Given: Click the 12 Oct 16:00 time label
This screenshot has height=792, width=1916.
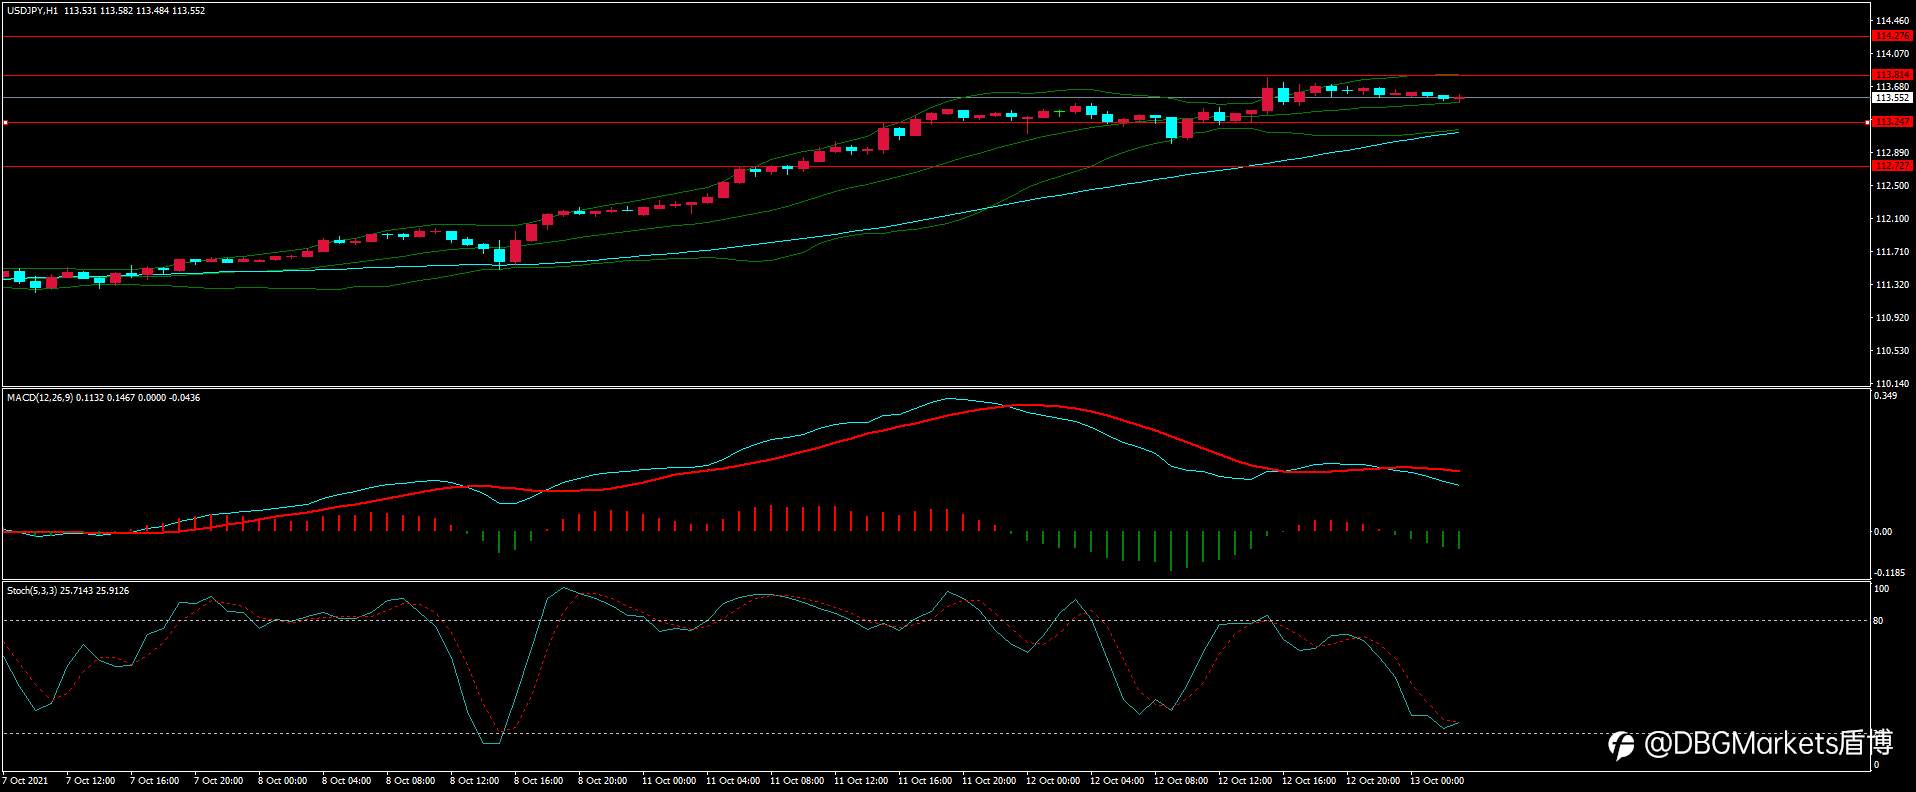Looking at the screenshot, I should [1309, 781].
